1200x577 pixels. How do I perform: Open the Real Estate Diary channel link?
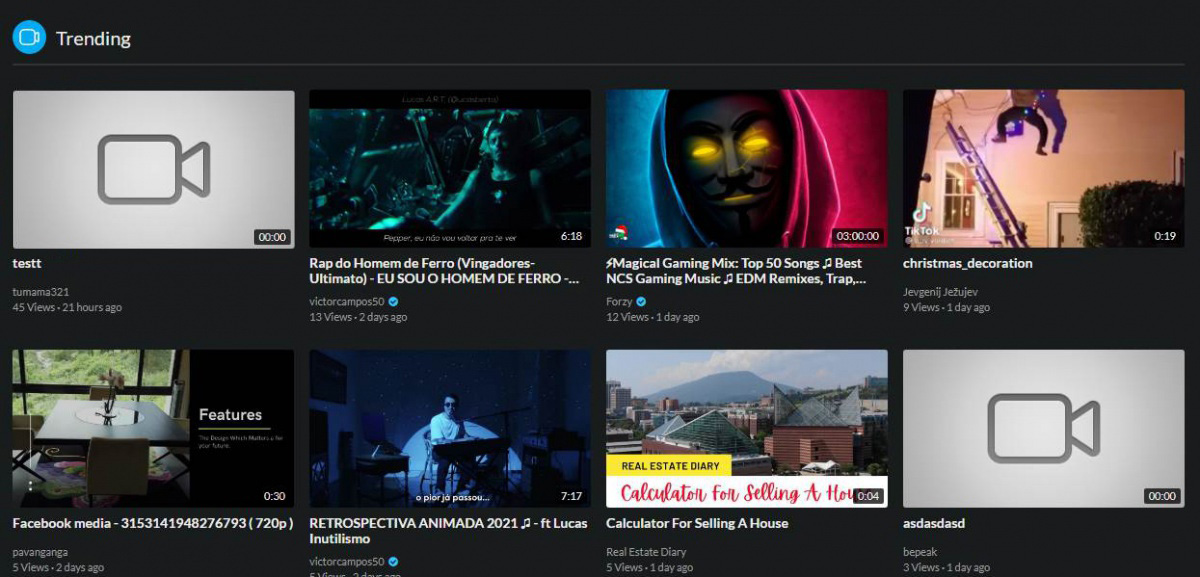click(646, 552)
